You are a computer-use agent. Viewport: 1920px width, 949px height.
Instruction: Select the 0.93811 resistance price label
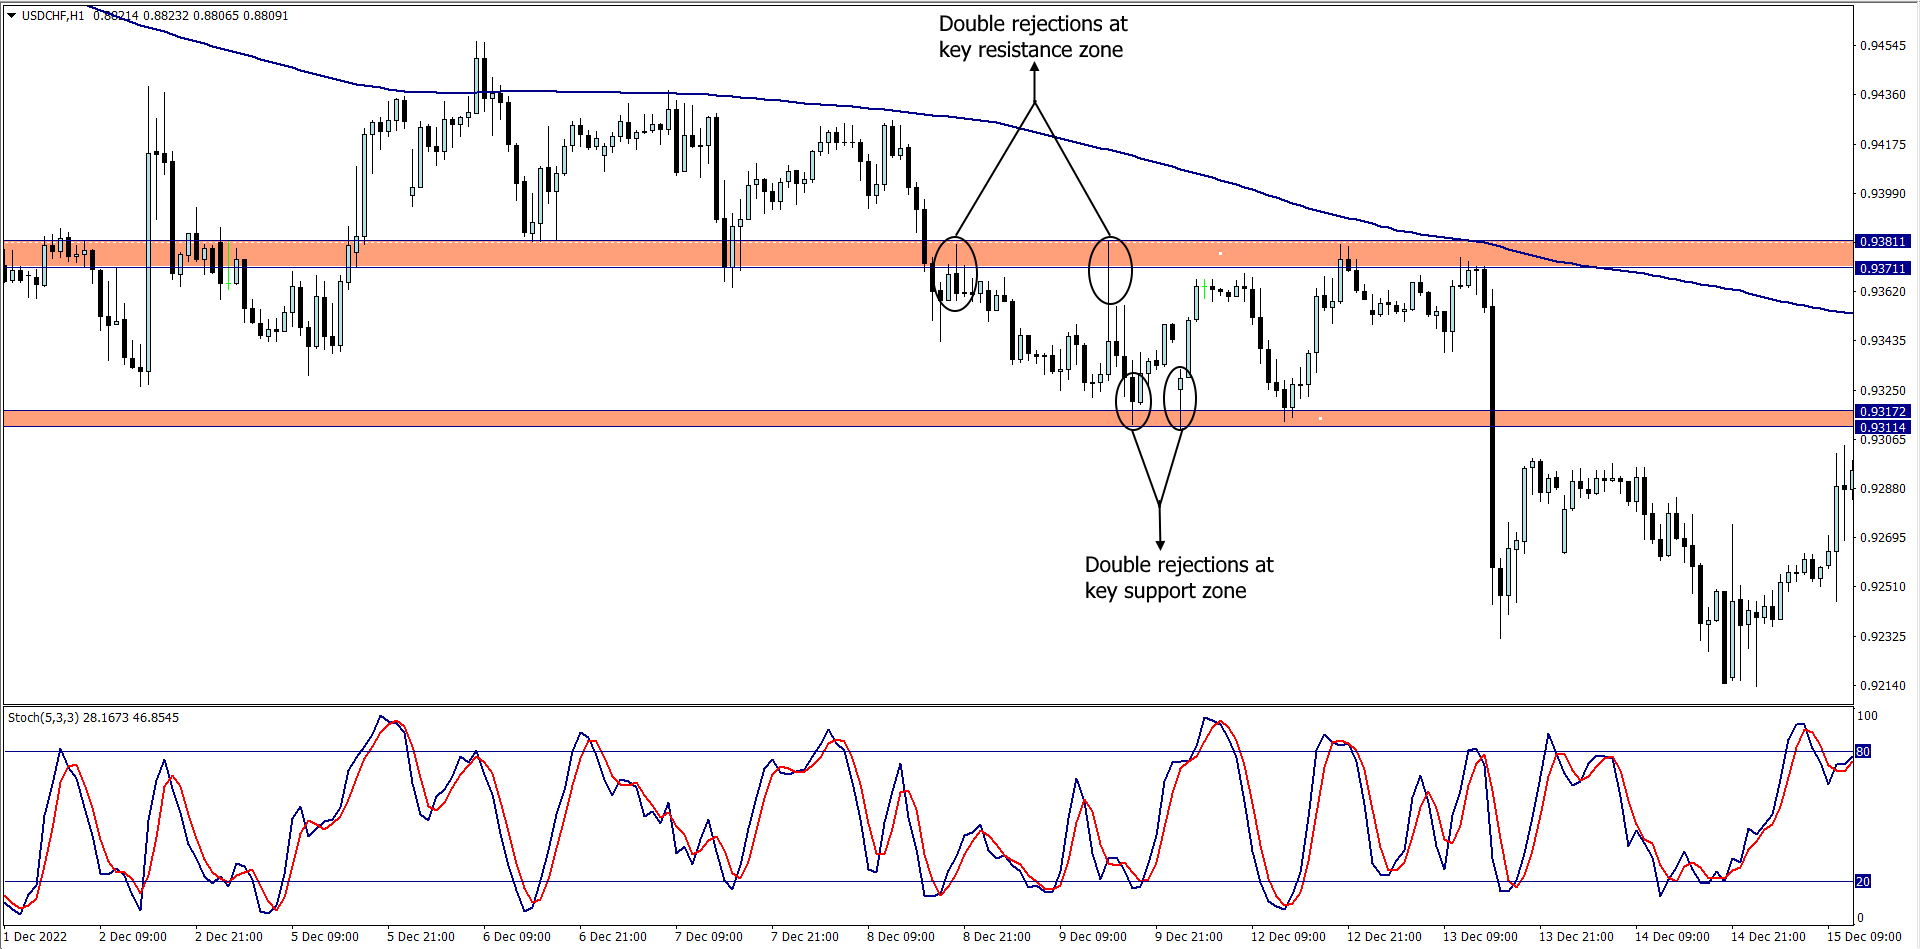[x=1883, y=242]
